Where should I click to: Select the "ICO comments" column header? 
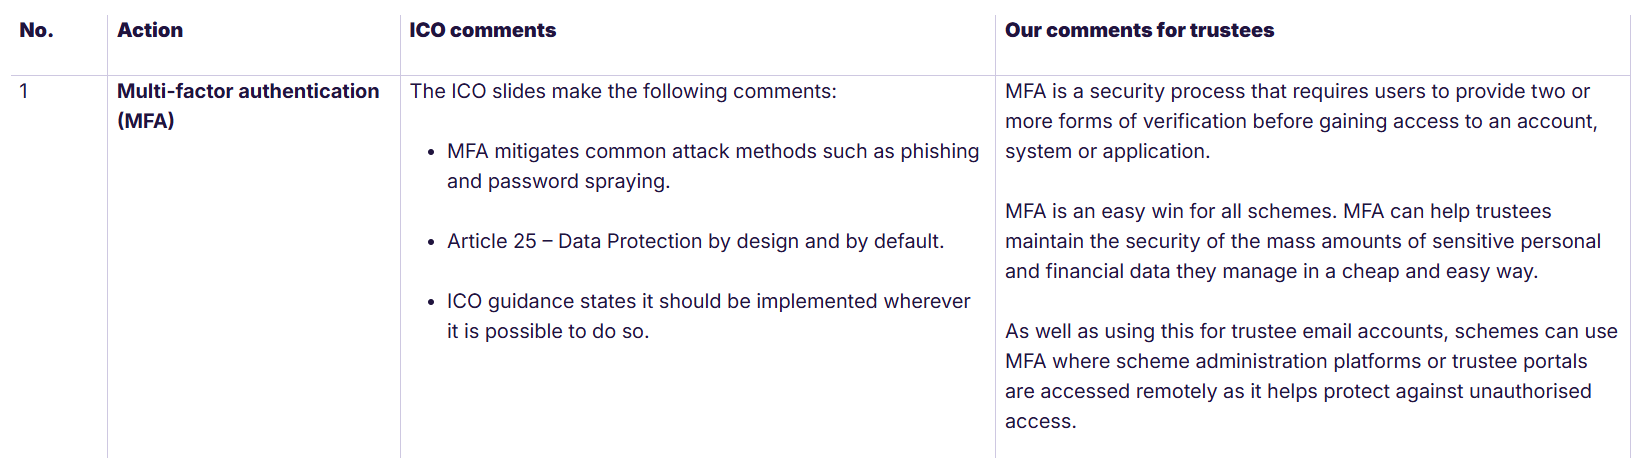click(482, 31)
